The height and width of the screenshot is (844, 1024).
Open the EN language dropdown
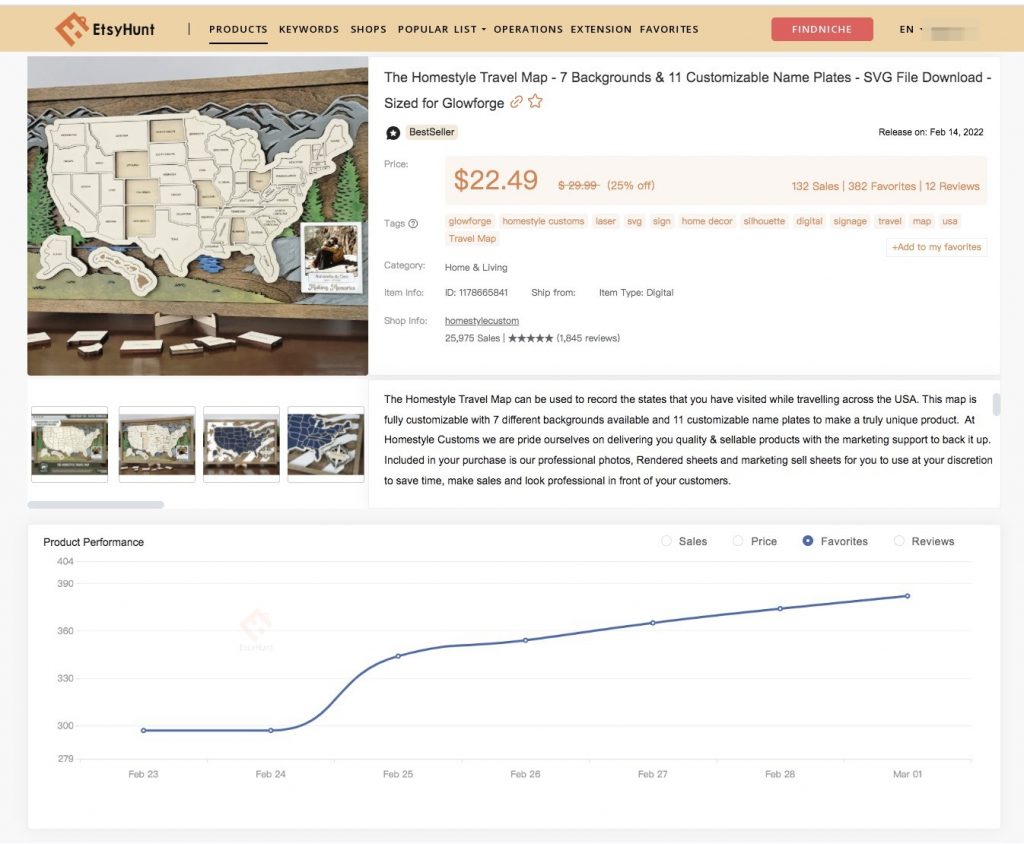pyautogui.click(x=906, y=29)
